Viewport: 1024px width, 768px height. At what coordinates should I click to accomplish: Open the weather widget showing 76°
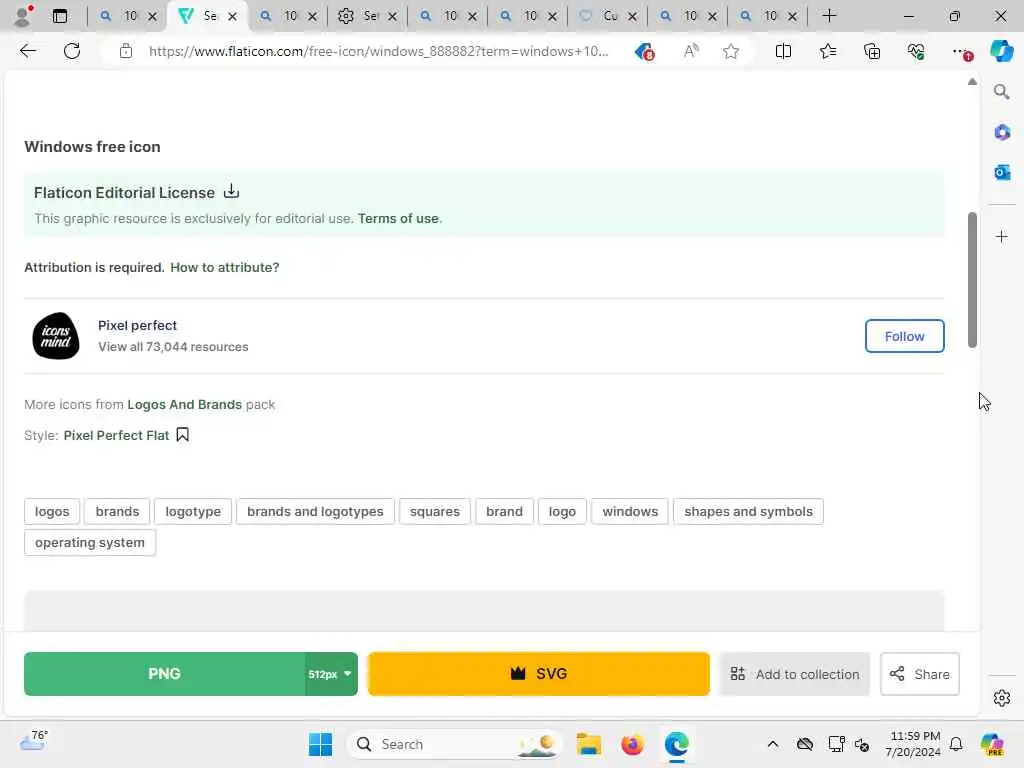[34, 741]
